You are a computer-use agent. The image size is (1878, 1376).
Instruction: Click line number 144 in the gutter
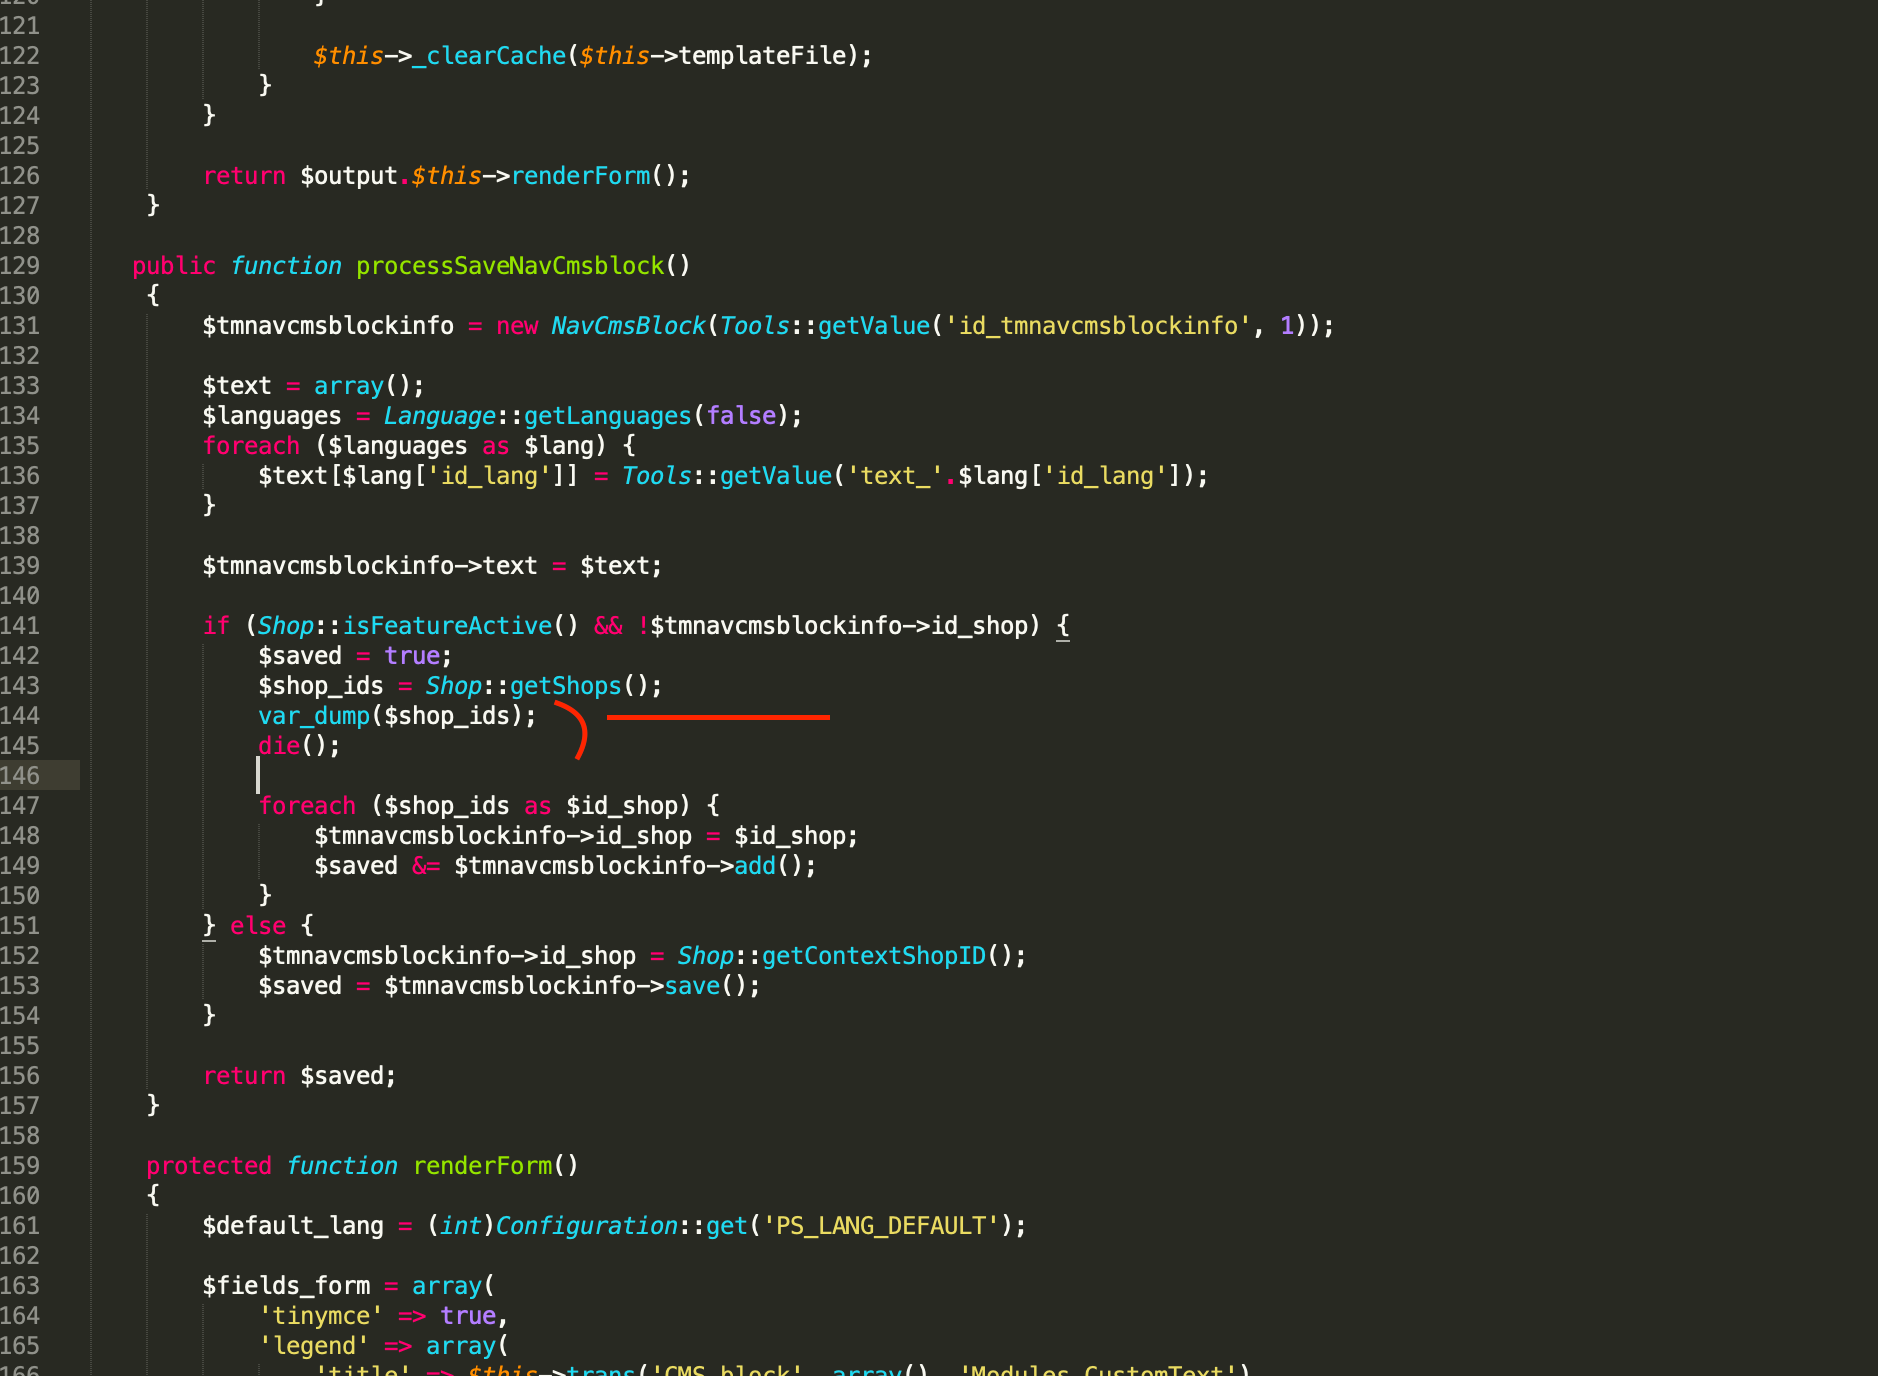[20, 716]
